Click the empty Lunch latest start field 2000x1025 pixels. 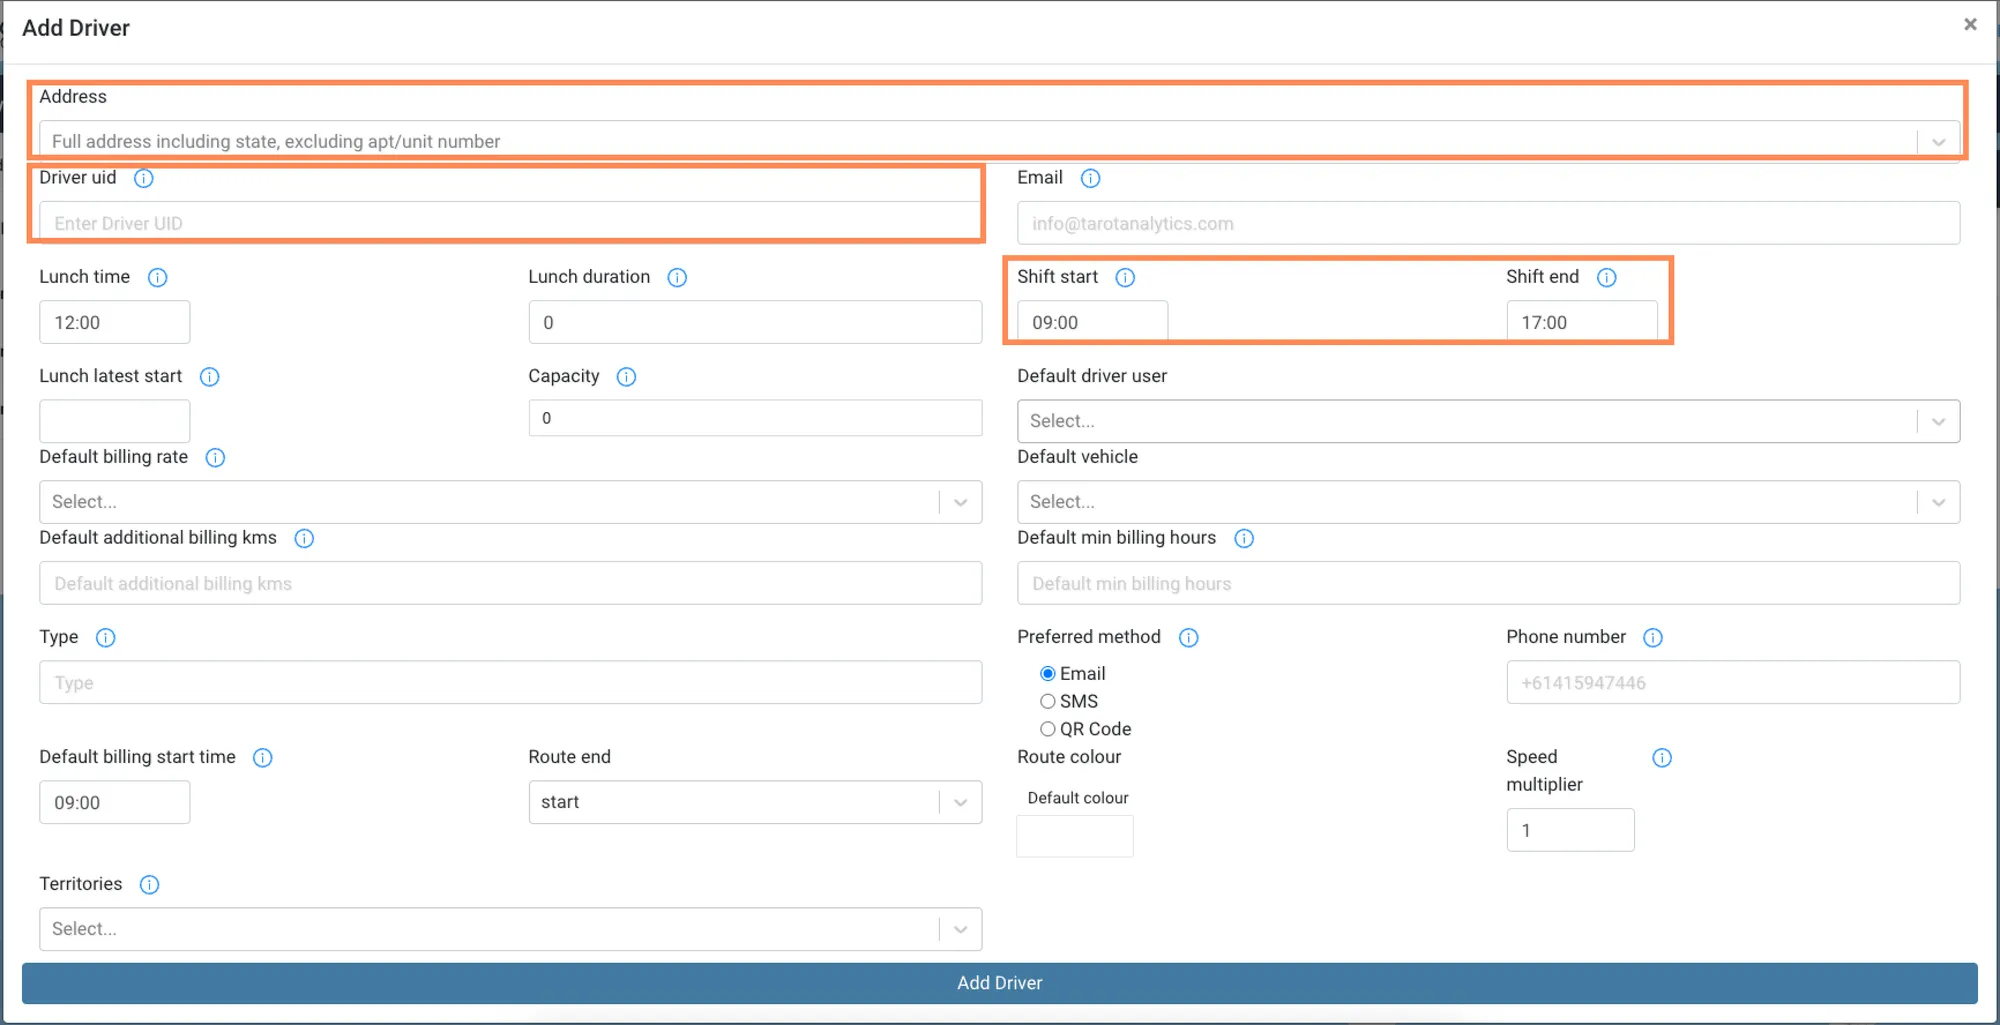(x=114, y=421)
